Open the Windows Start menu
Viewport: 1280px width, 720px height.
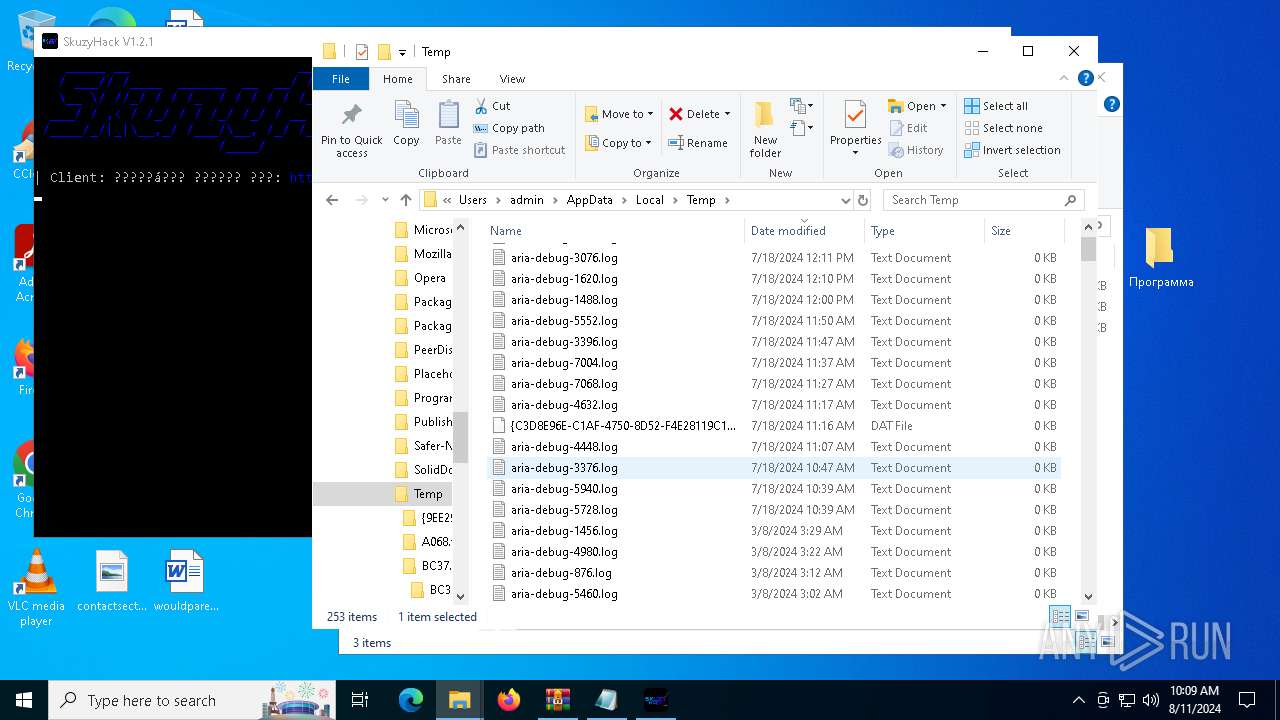coord(24,700)
